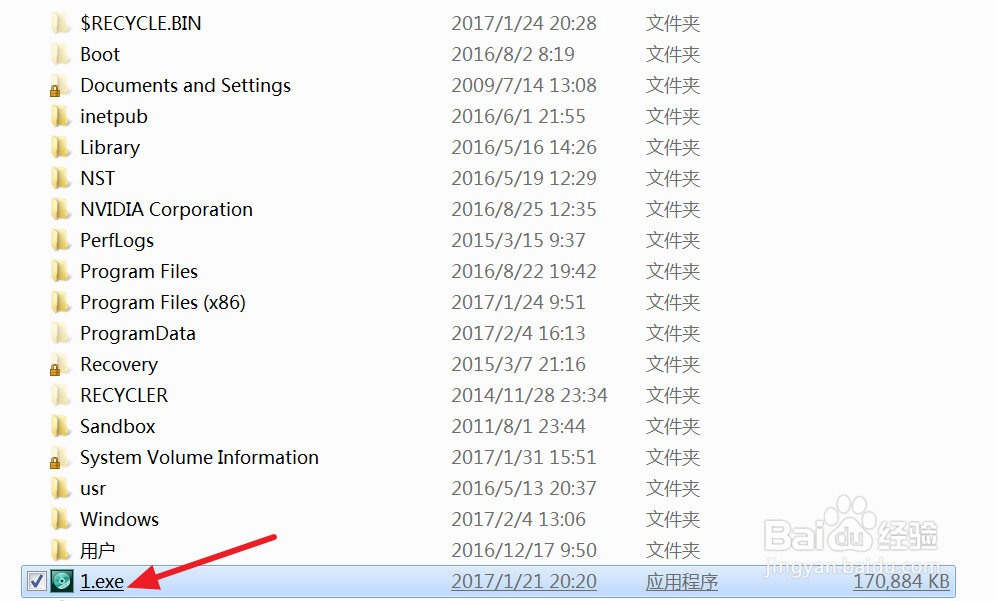Click the locked Documents and Settings folder icon

pyautogui.click(x=61, y=86)
